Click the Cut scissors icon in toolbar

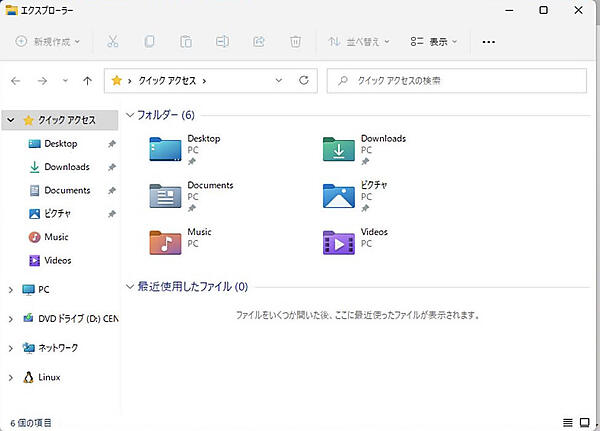112,42
